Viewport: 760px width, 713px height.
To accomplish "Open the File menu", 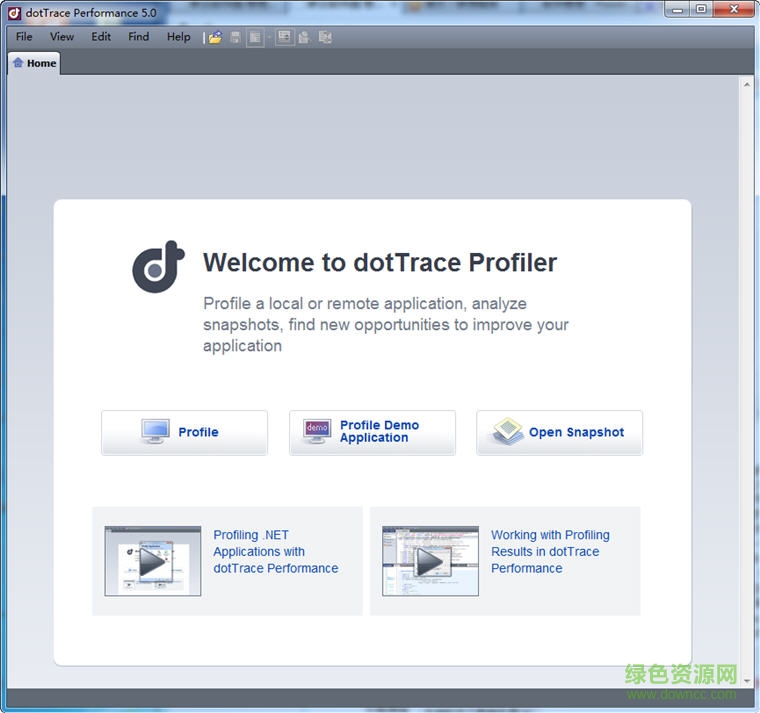I will click(x=24, y=37).
